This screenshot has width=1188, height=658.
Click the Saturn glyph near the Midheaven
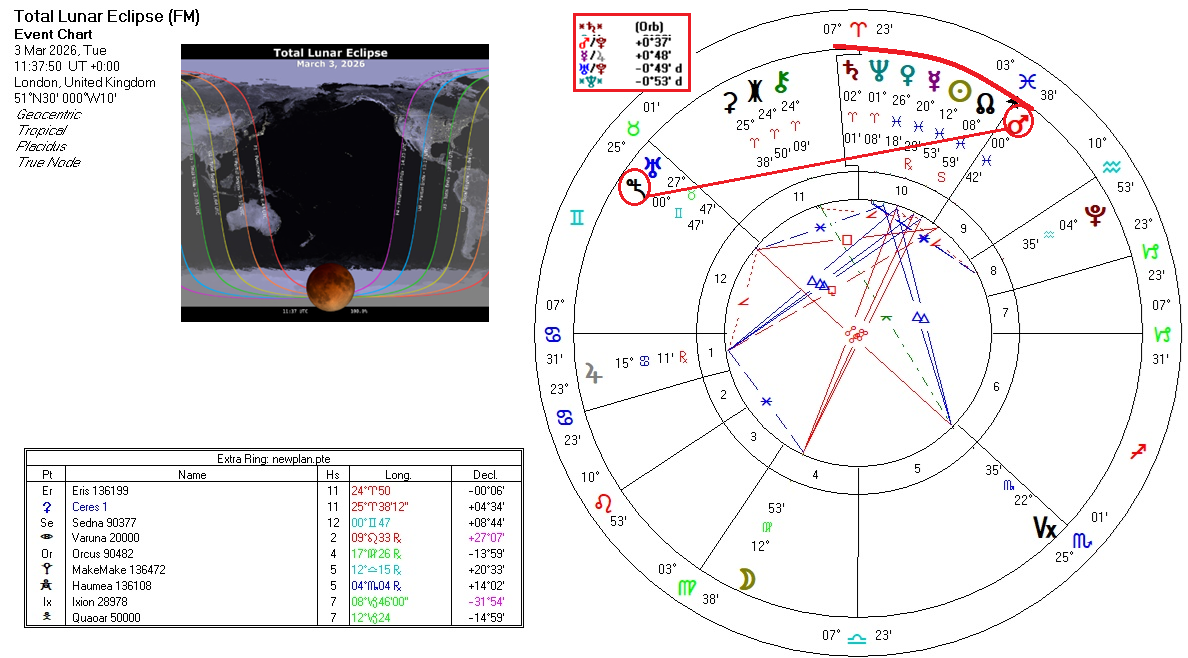(852, 70)
